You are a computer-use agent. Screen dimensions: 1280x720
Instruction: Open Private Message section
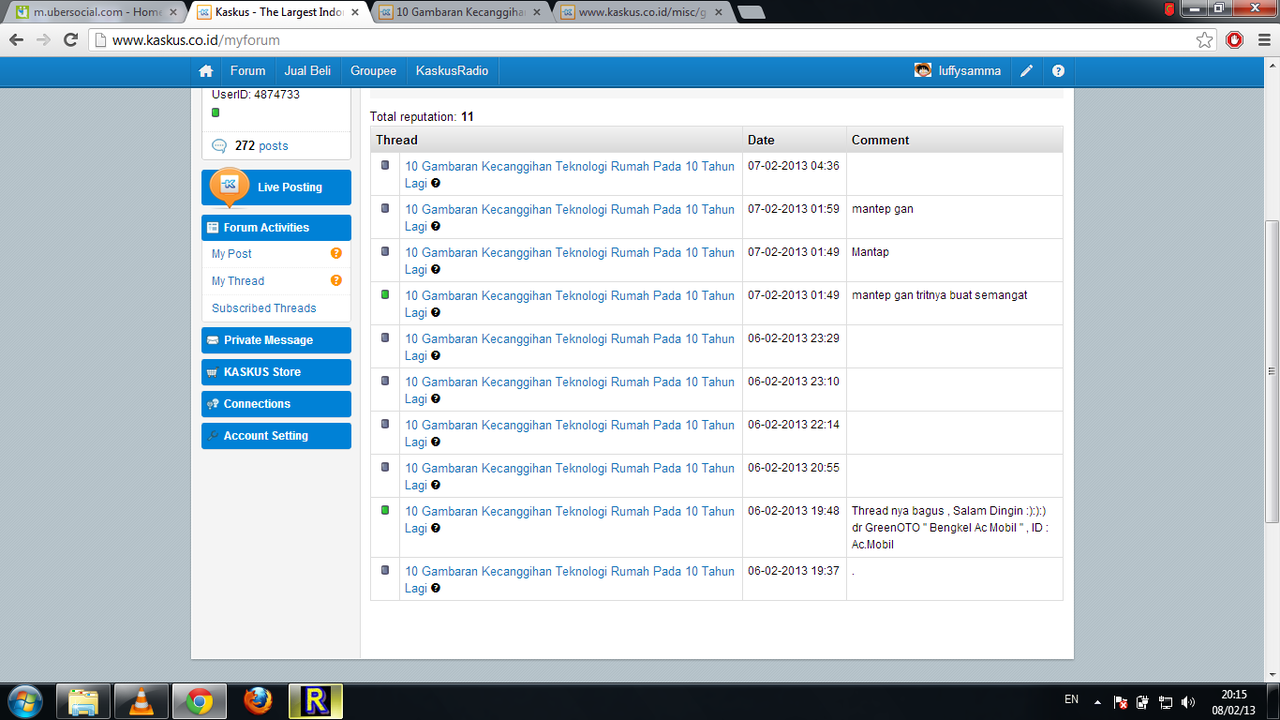coord(276,340)
